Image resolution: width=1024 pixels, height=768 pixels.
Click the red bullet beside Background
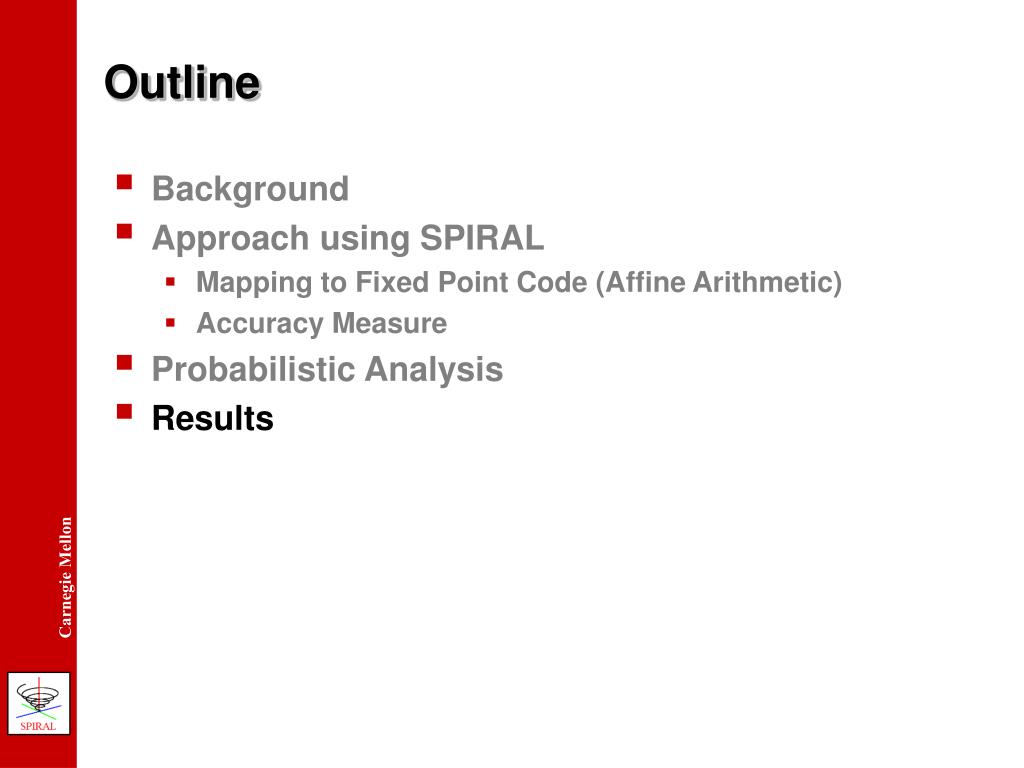(x=125, y=182)
